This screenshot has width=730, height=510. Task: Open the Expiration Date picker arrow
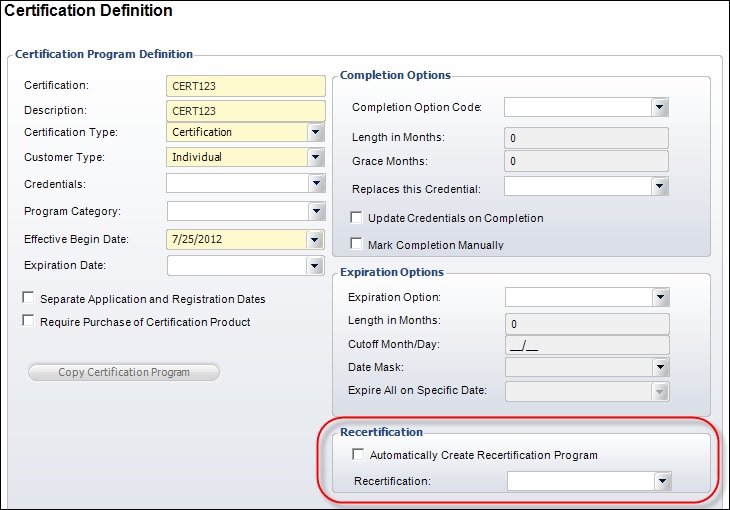[315, 266]
